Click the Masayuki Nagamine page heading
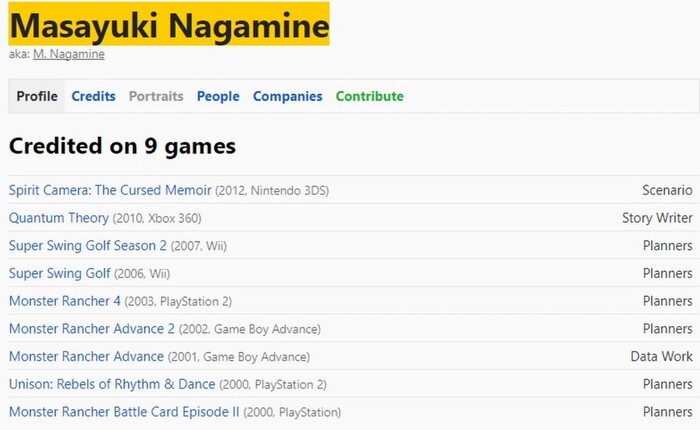The image size is (700, 430). (x=169, y=25)
